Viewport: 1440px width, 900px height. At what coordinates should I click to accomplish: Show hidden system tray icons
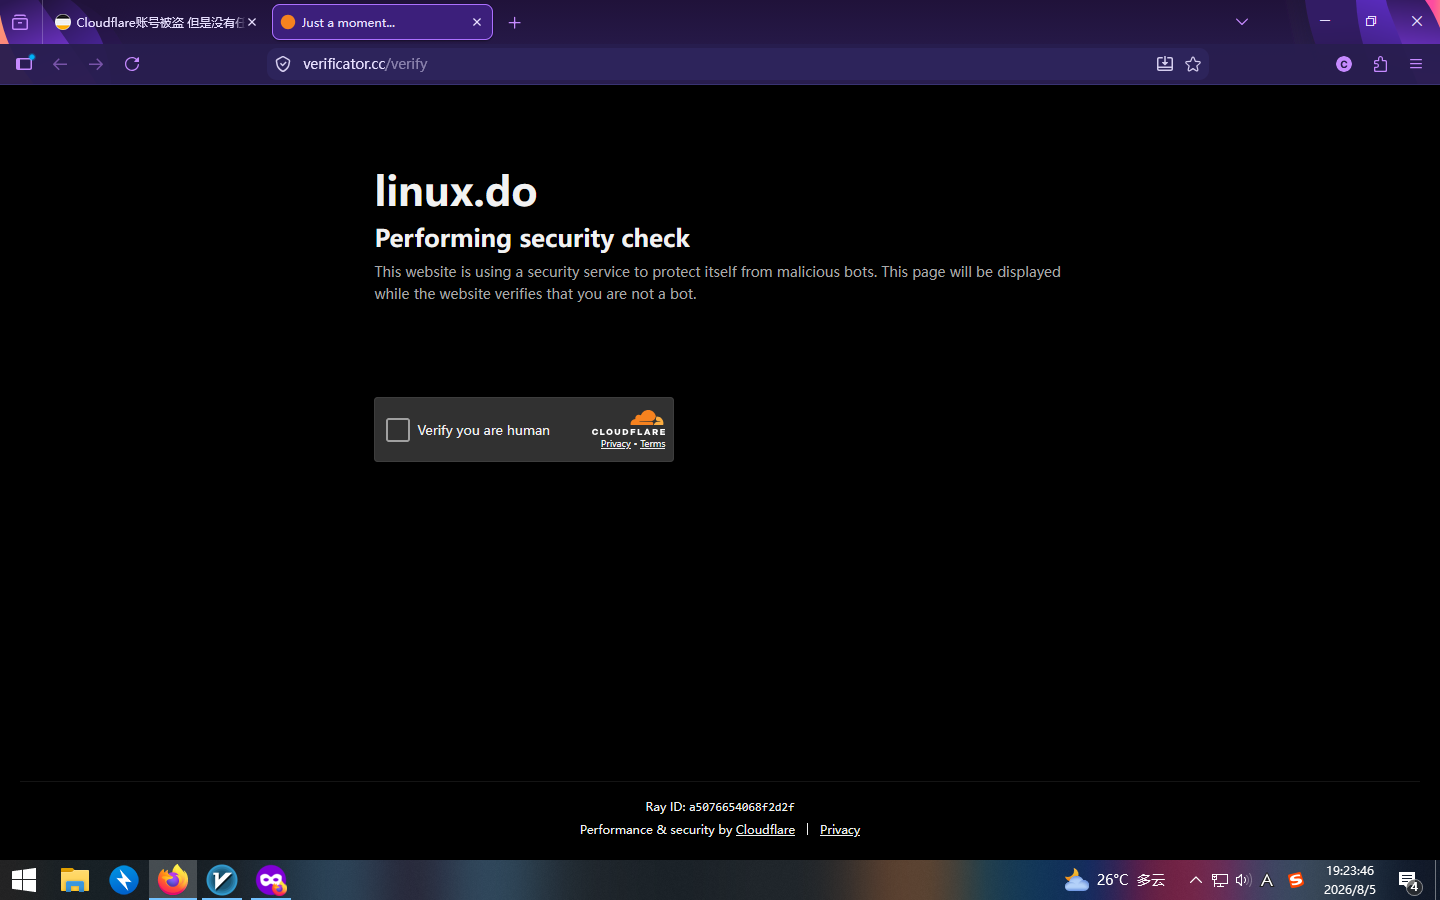coord(1195,880)
